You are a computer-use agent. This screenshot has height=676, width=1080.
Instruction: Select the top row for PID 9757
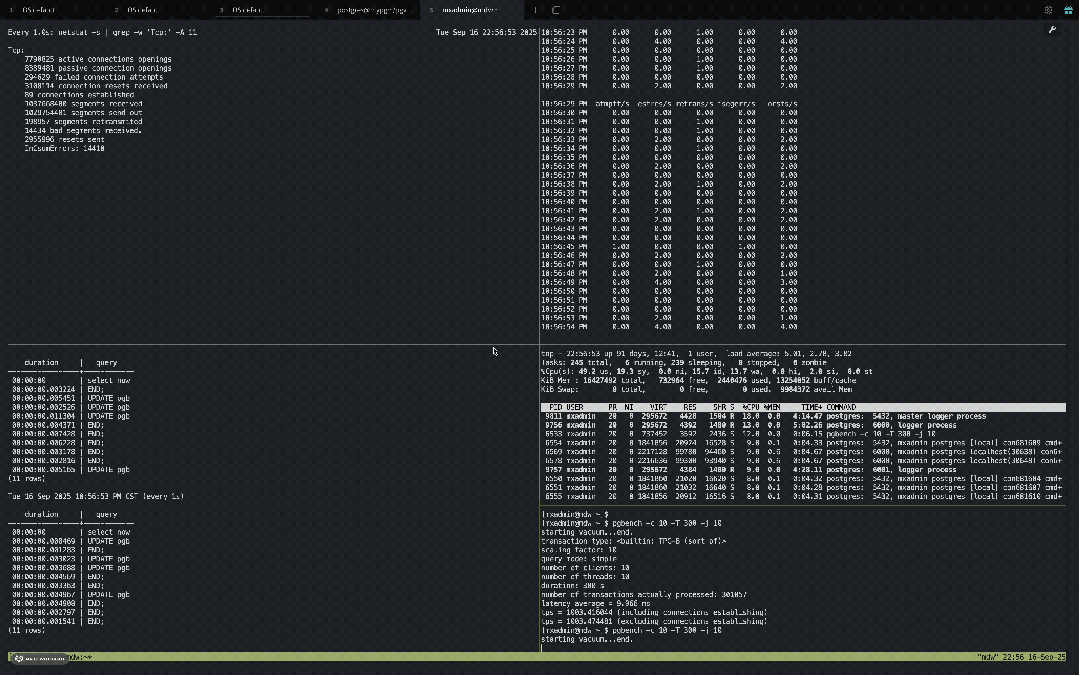(x=803, y=470)
